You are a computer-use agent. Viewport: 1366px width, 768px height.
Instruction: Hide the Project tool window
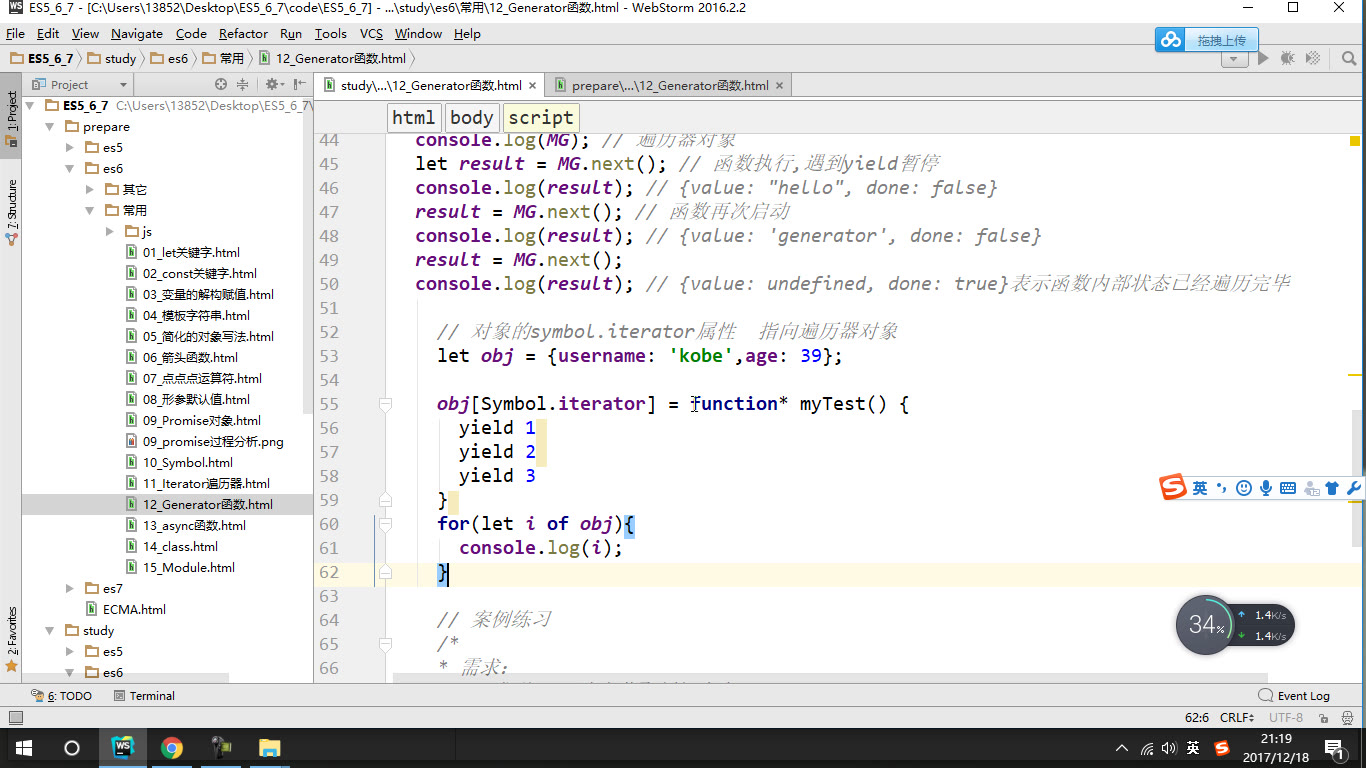click(298, 85)
